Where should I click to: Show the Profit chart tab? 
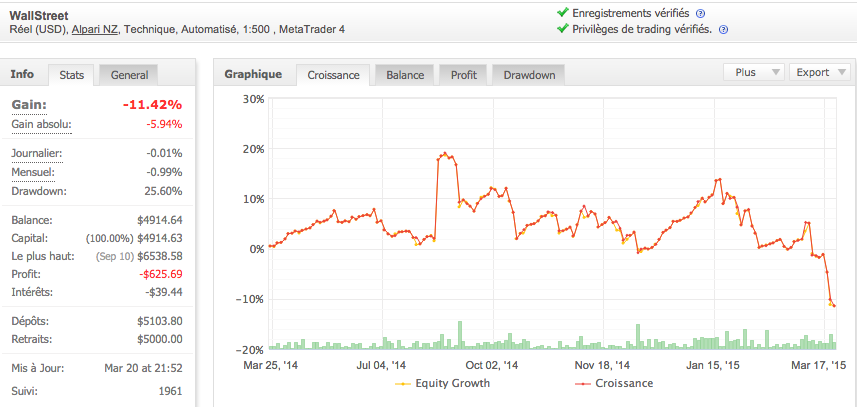tap(463, 75)
